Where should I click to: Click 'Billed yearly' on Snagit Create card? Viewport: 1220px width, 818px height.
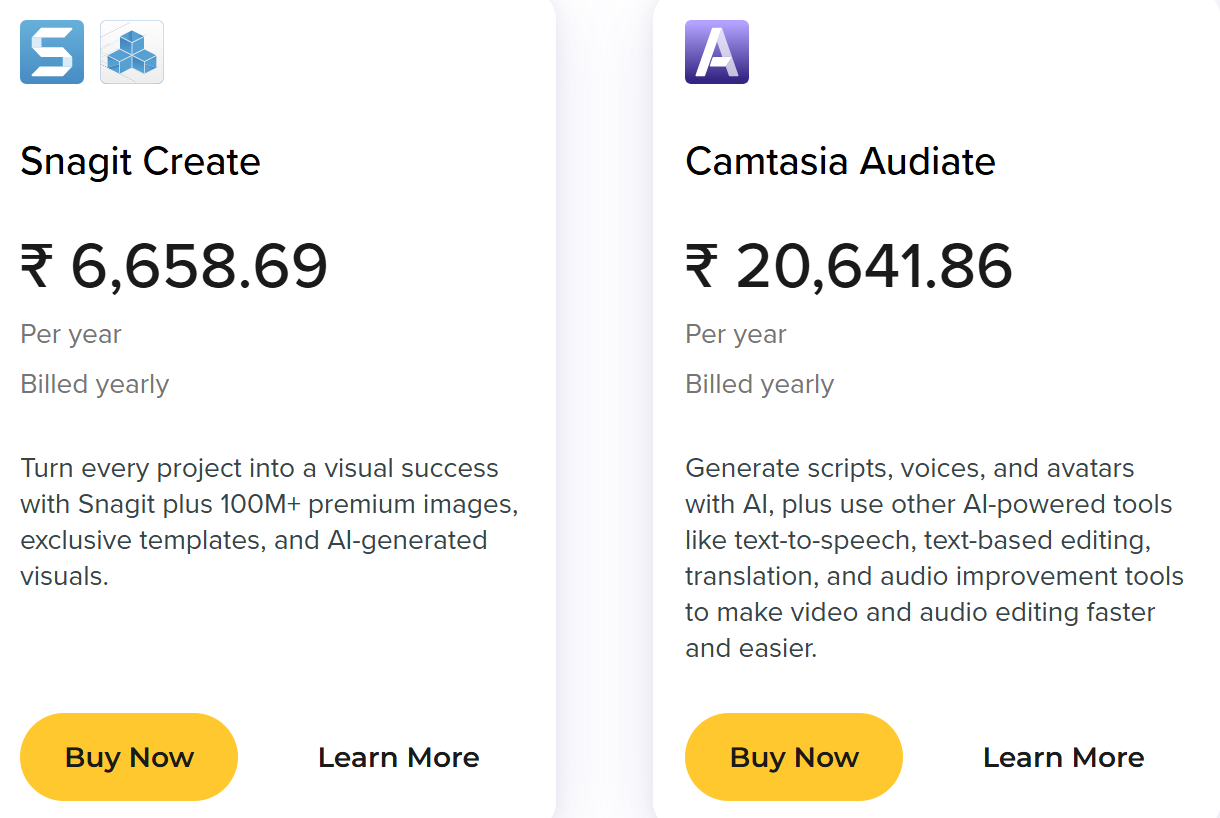pos(95,384)
